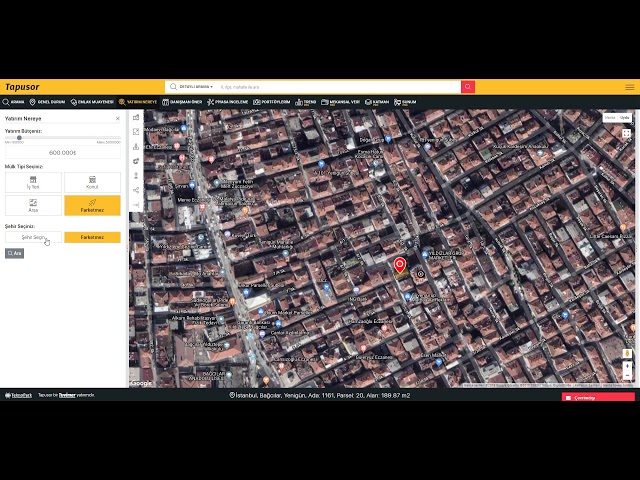640x480 pixels.
Task: Click the gear settings icon in map toolbar
Action: click(136, 161)
